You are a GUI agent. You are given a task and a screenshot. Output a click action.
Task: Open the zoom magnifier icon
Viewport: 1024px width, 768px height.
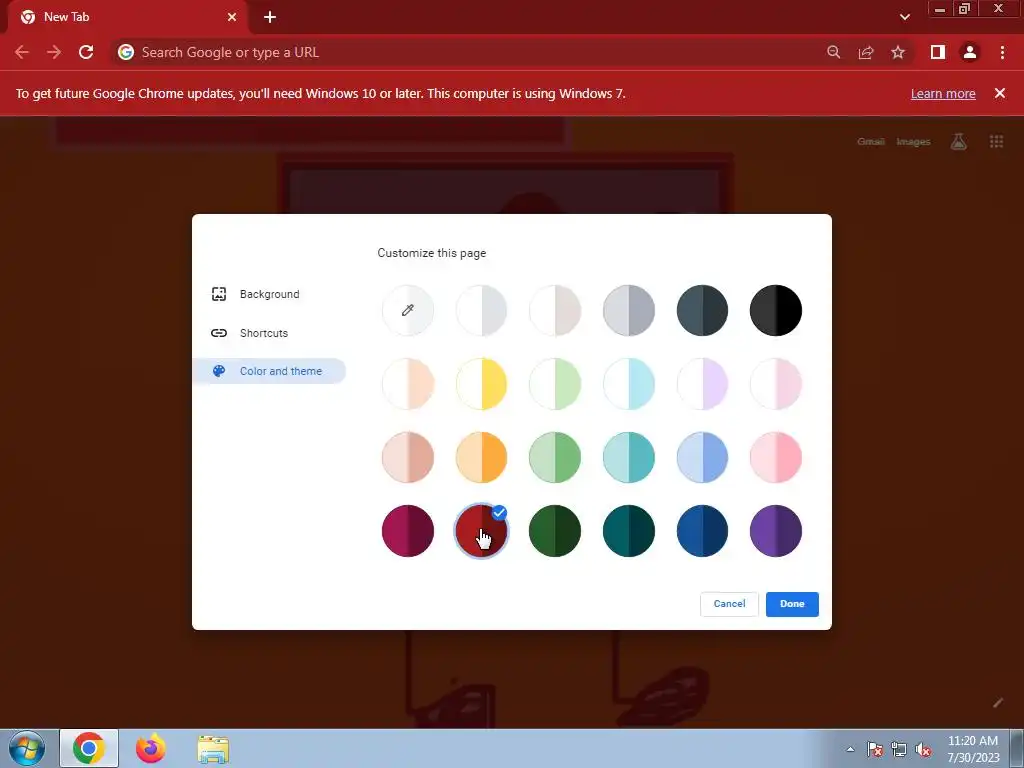point(833,52)
